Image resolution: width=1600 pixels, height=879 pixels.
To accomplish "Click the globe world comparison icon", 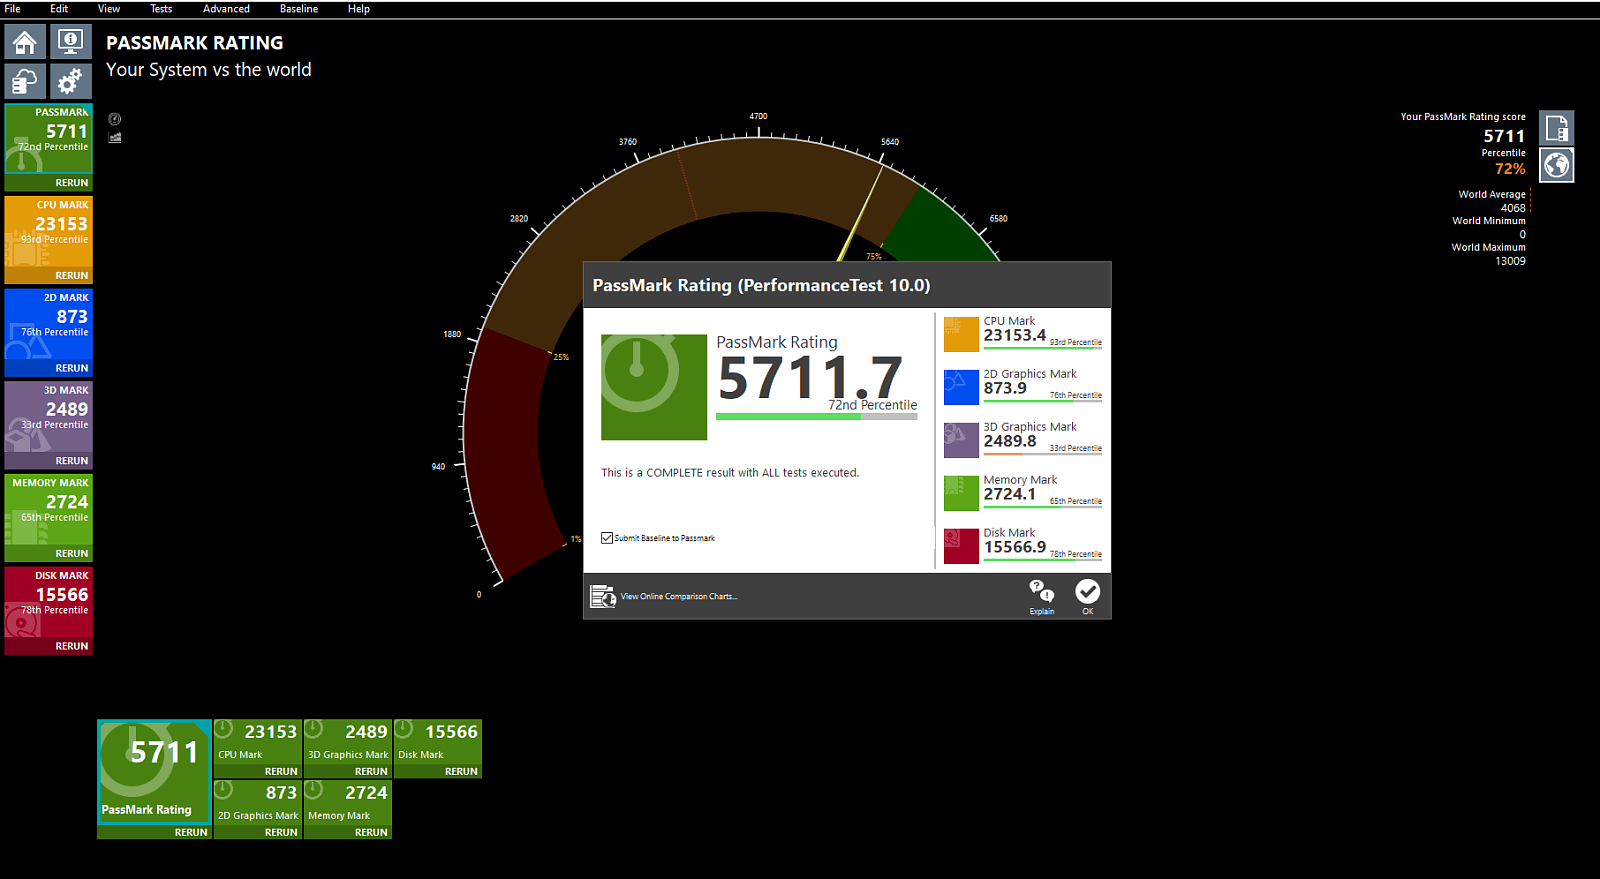I will tap(1557, 165).
